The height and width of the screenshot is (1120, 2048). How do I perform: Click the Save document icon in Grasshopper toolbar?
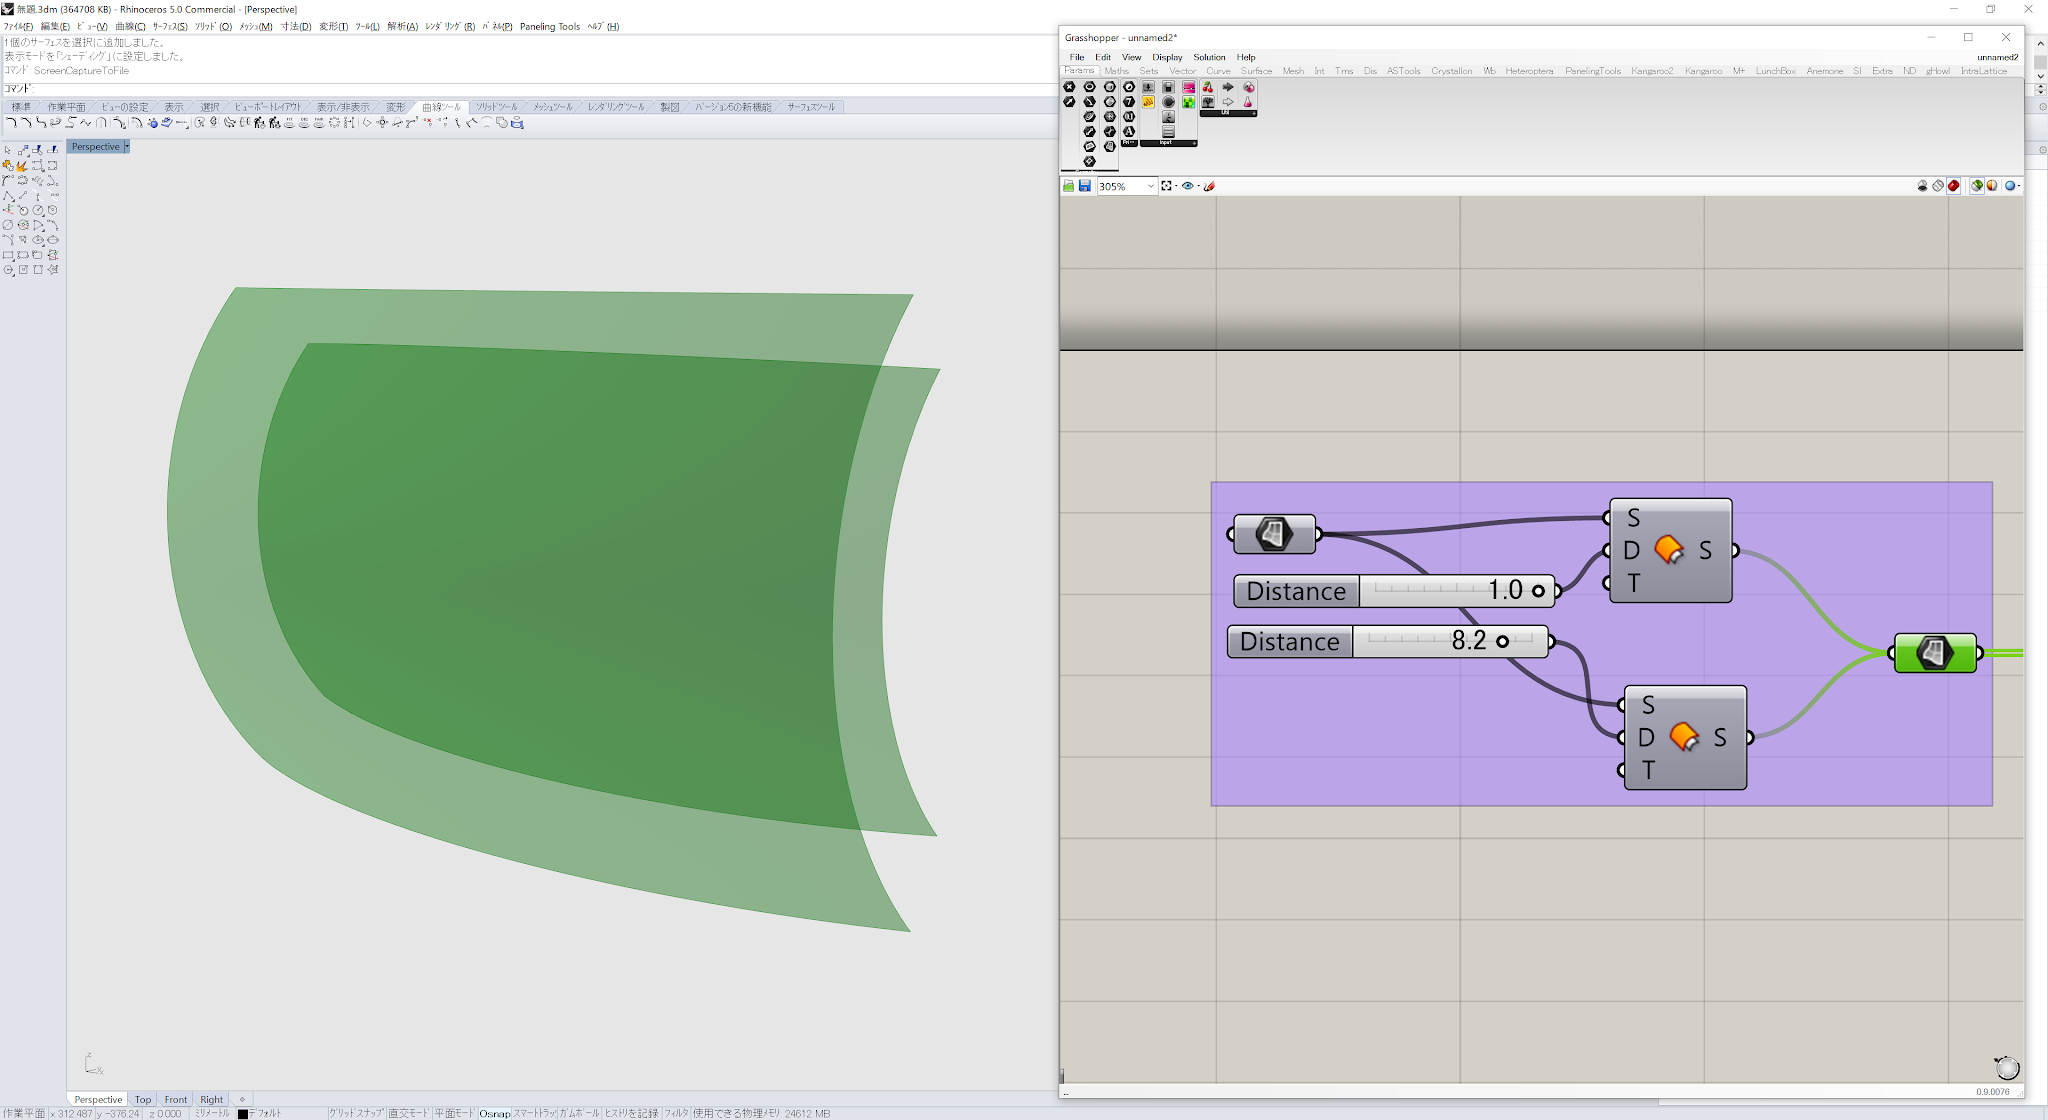[x=1084, y=186]
